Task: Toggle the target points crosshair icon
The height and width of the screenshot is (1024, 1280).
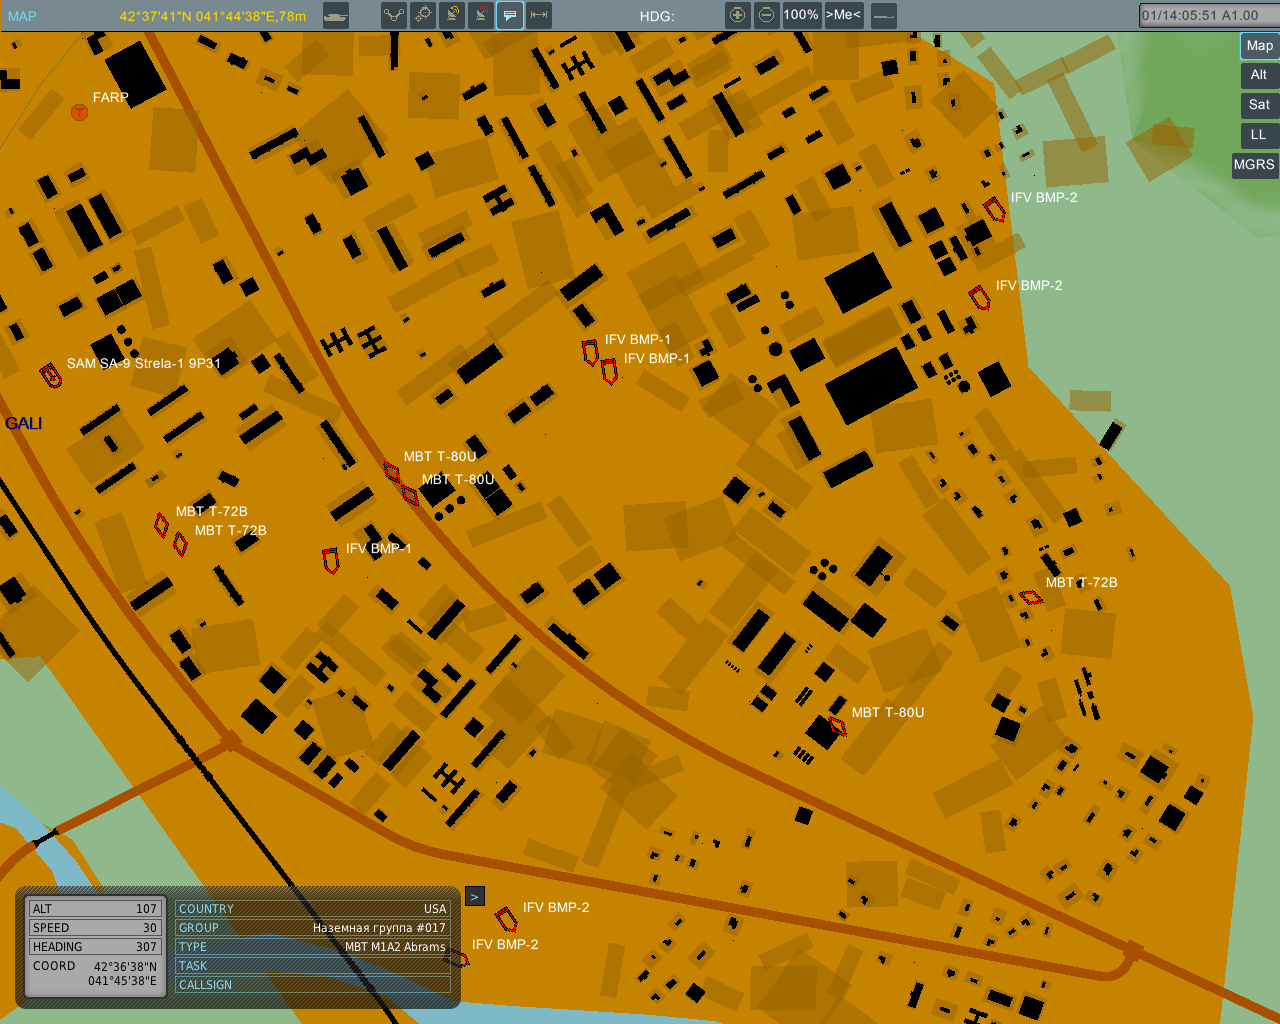Action: click(x=423, y=15)
